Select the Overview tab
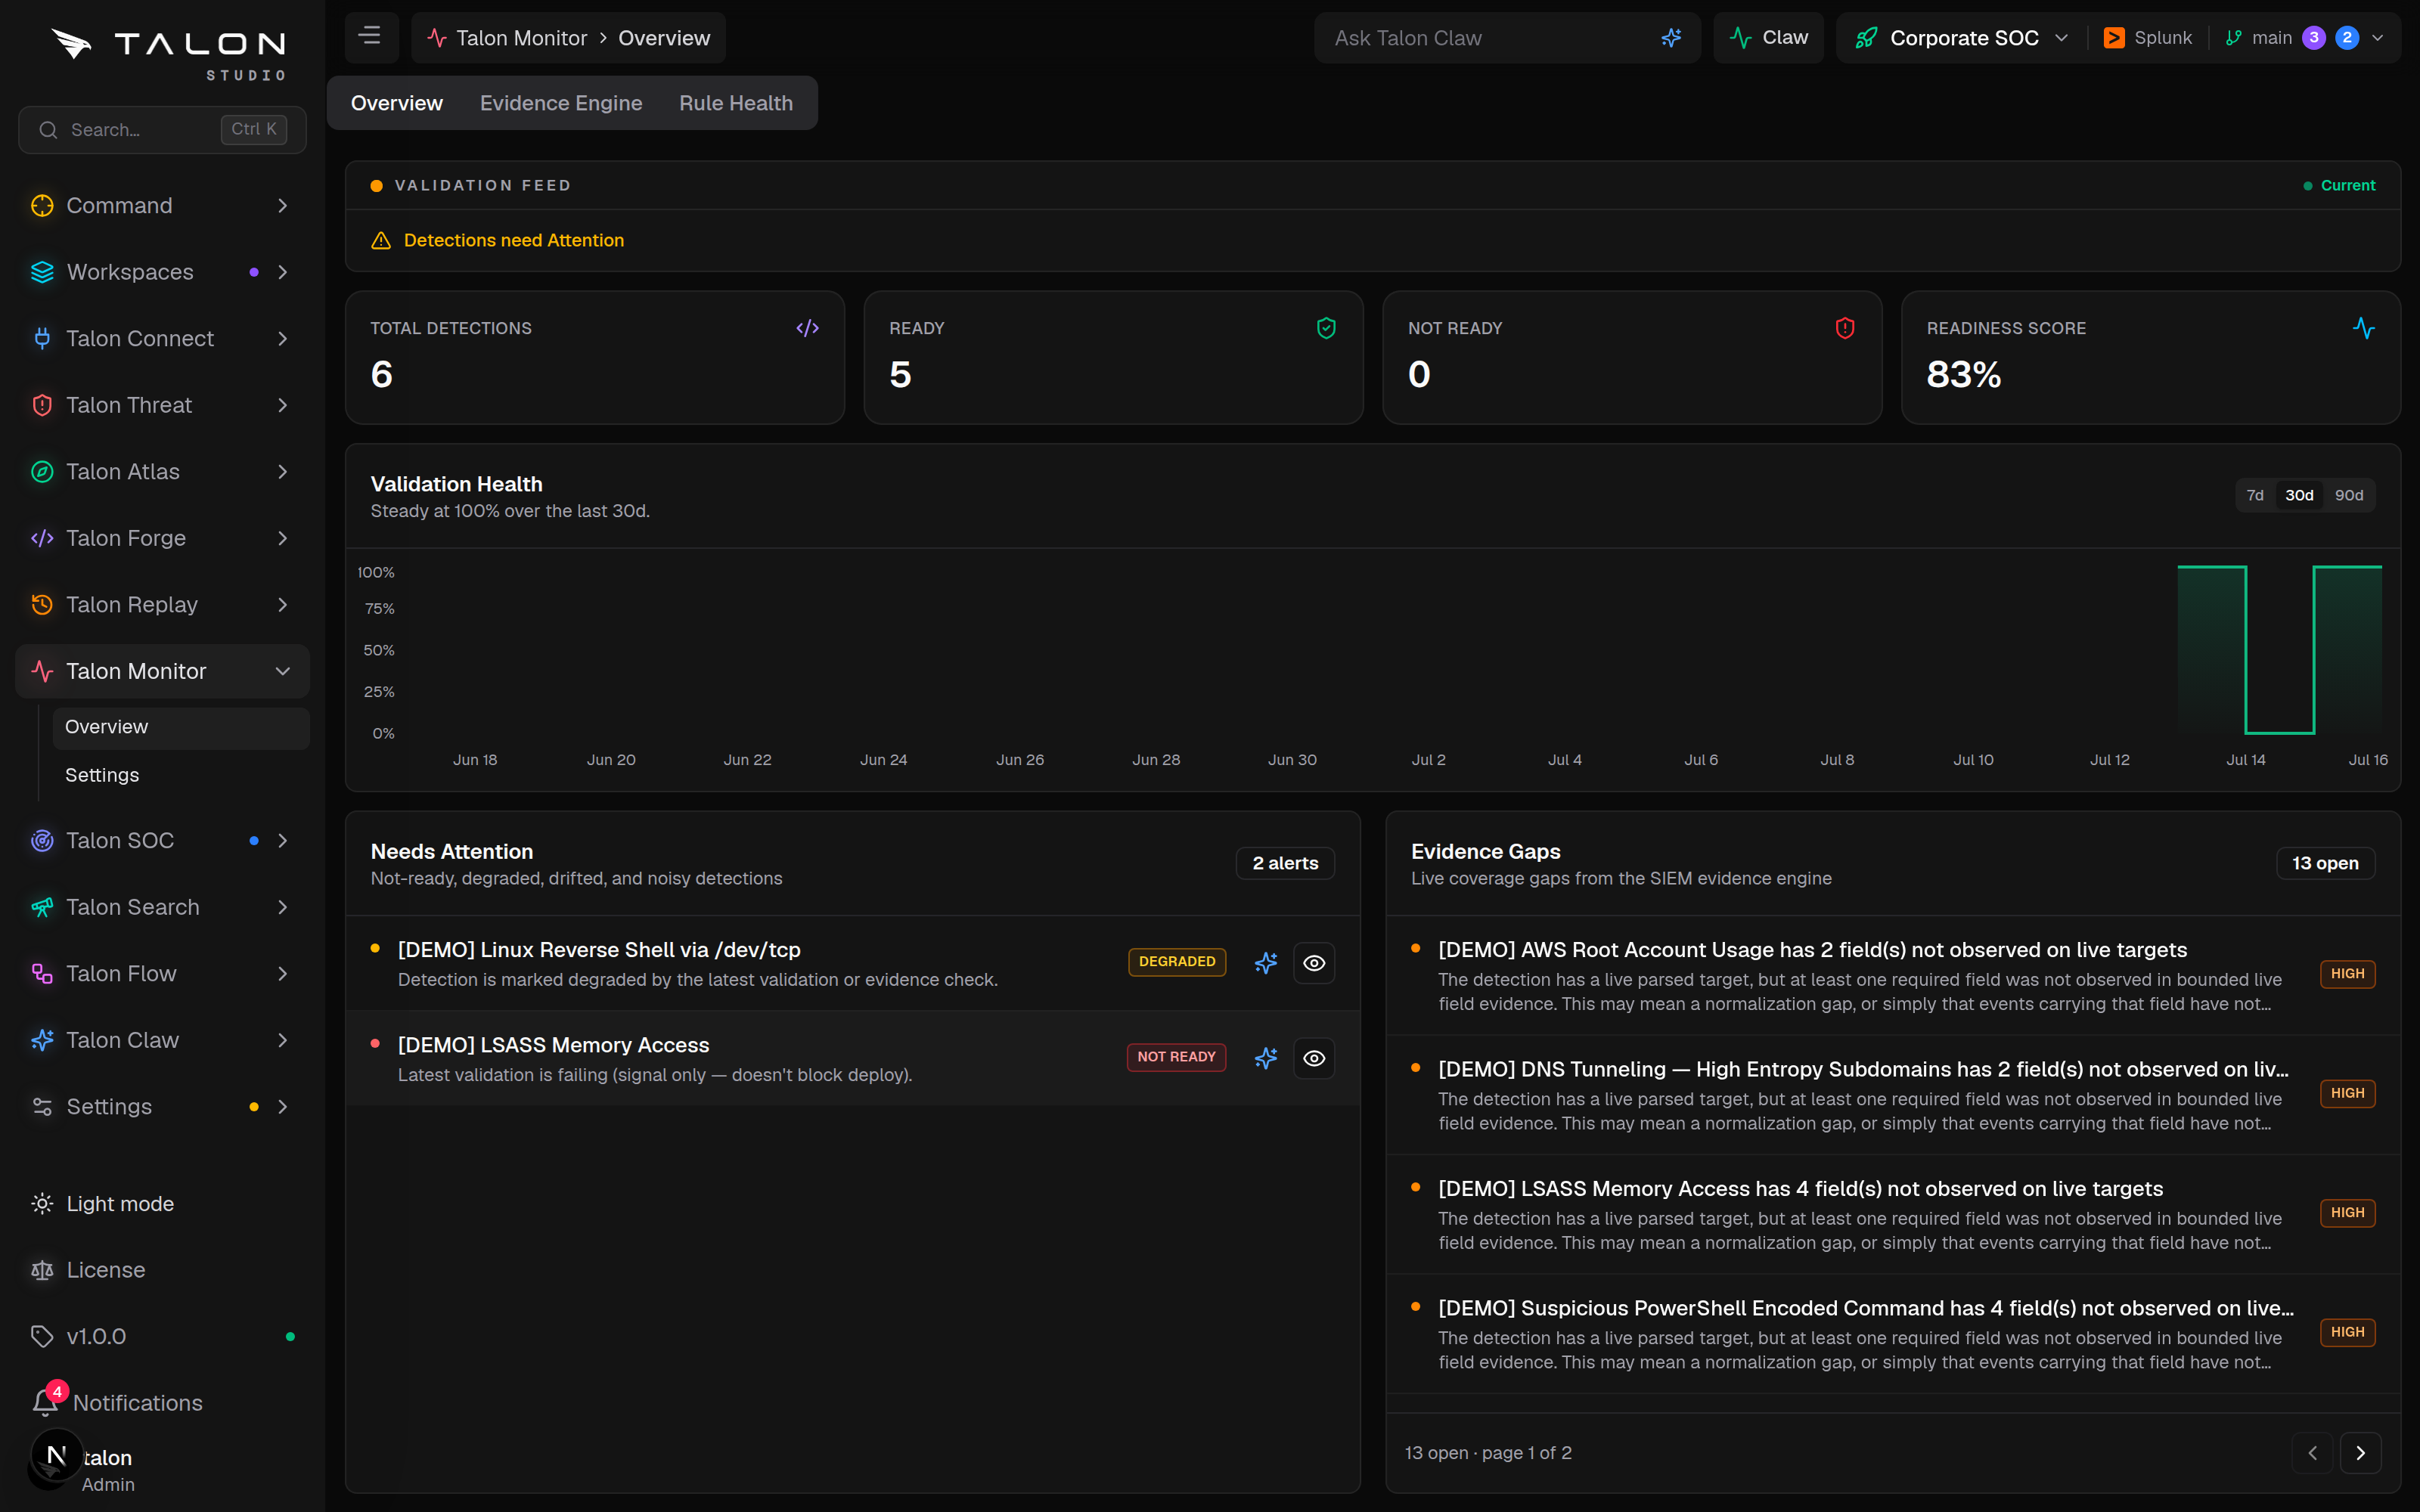This screenshot has width=2420, height=1512. pyautogui.click(x=397, y=103)
